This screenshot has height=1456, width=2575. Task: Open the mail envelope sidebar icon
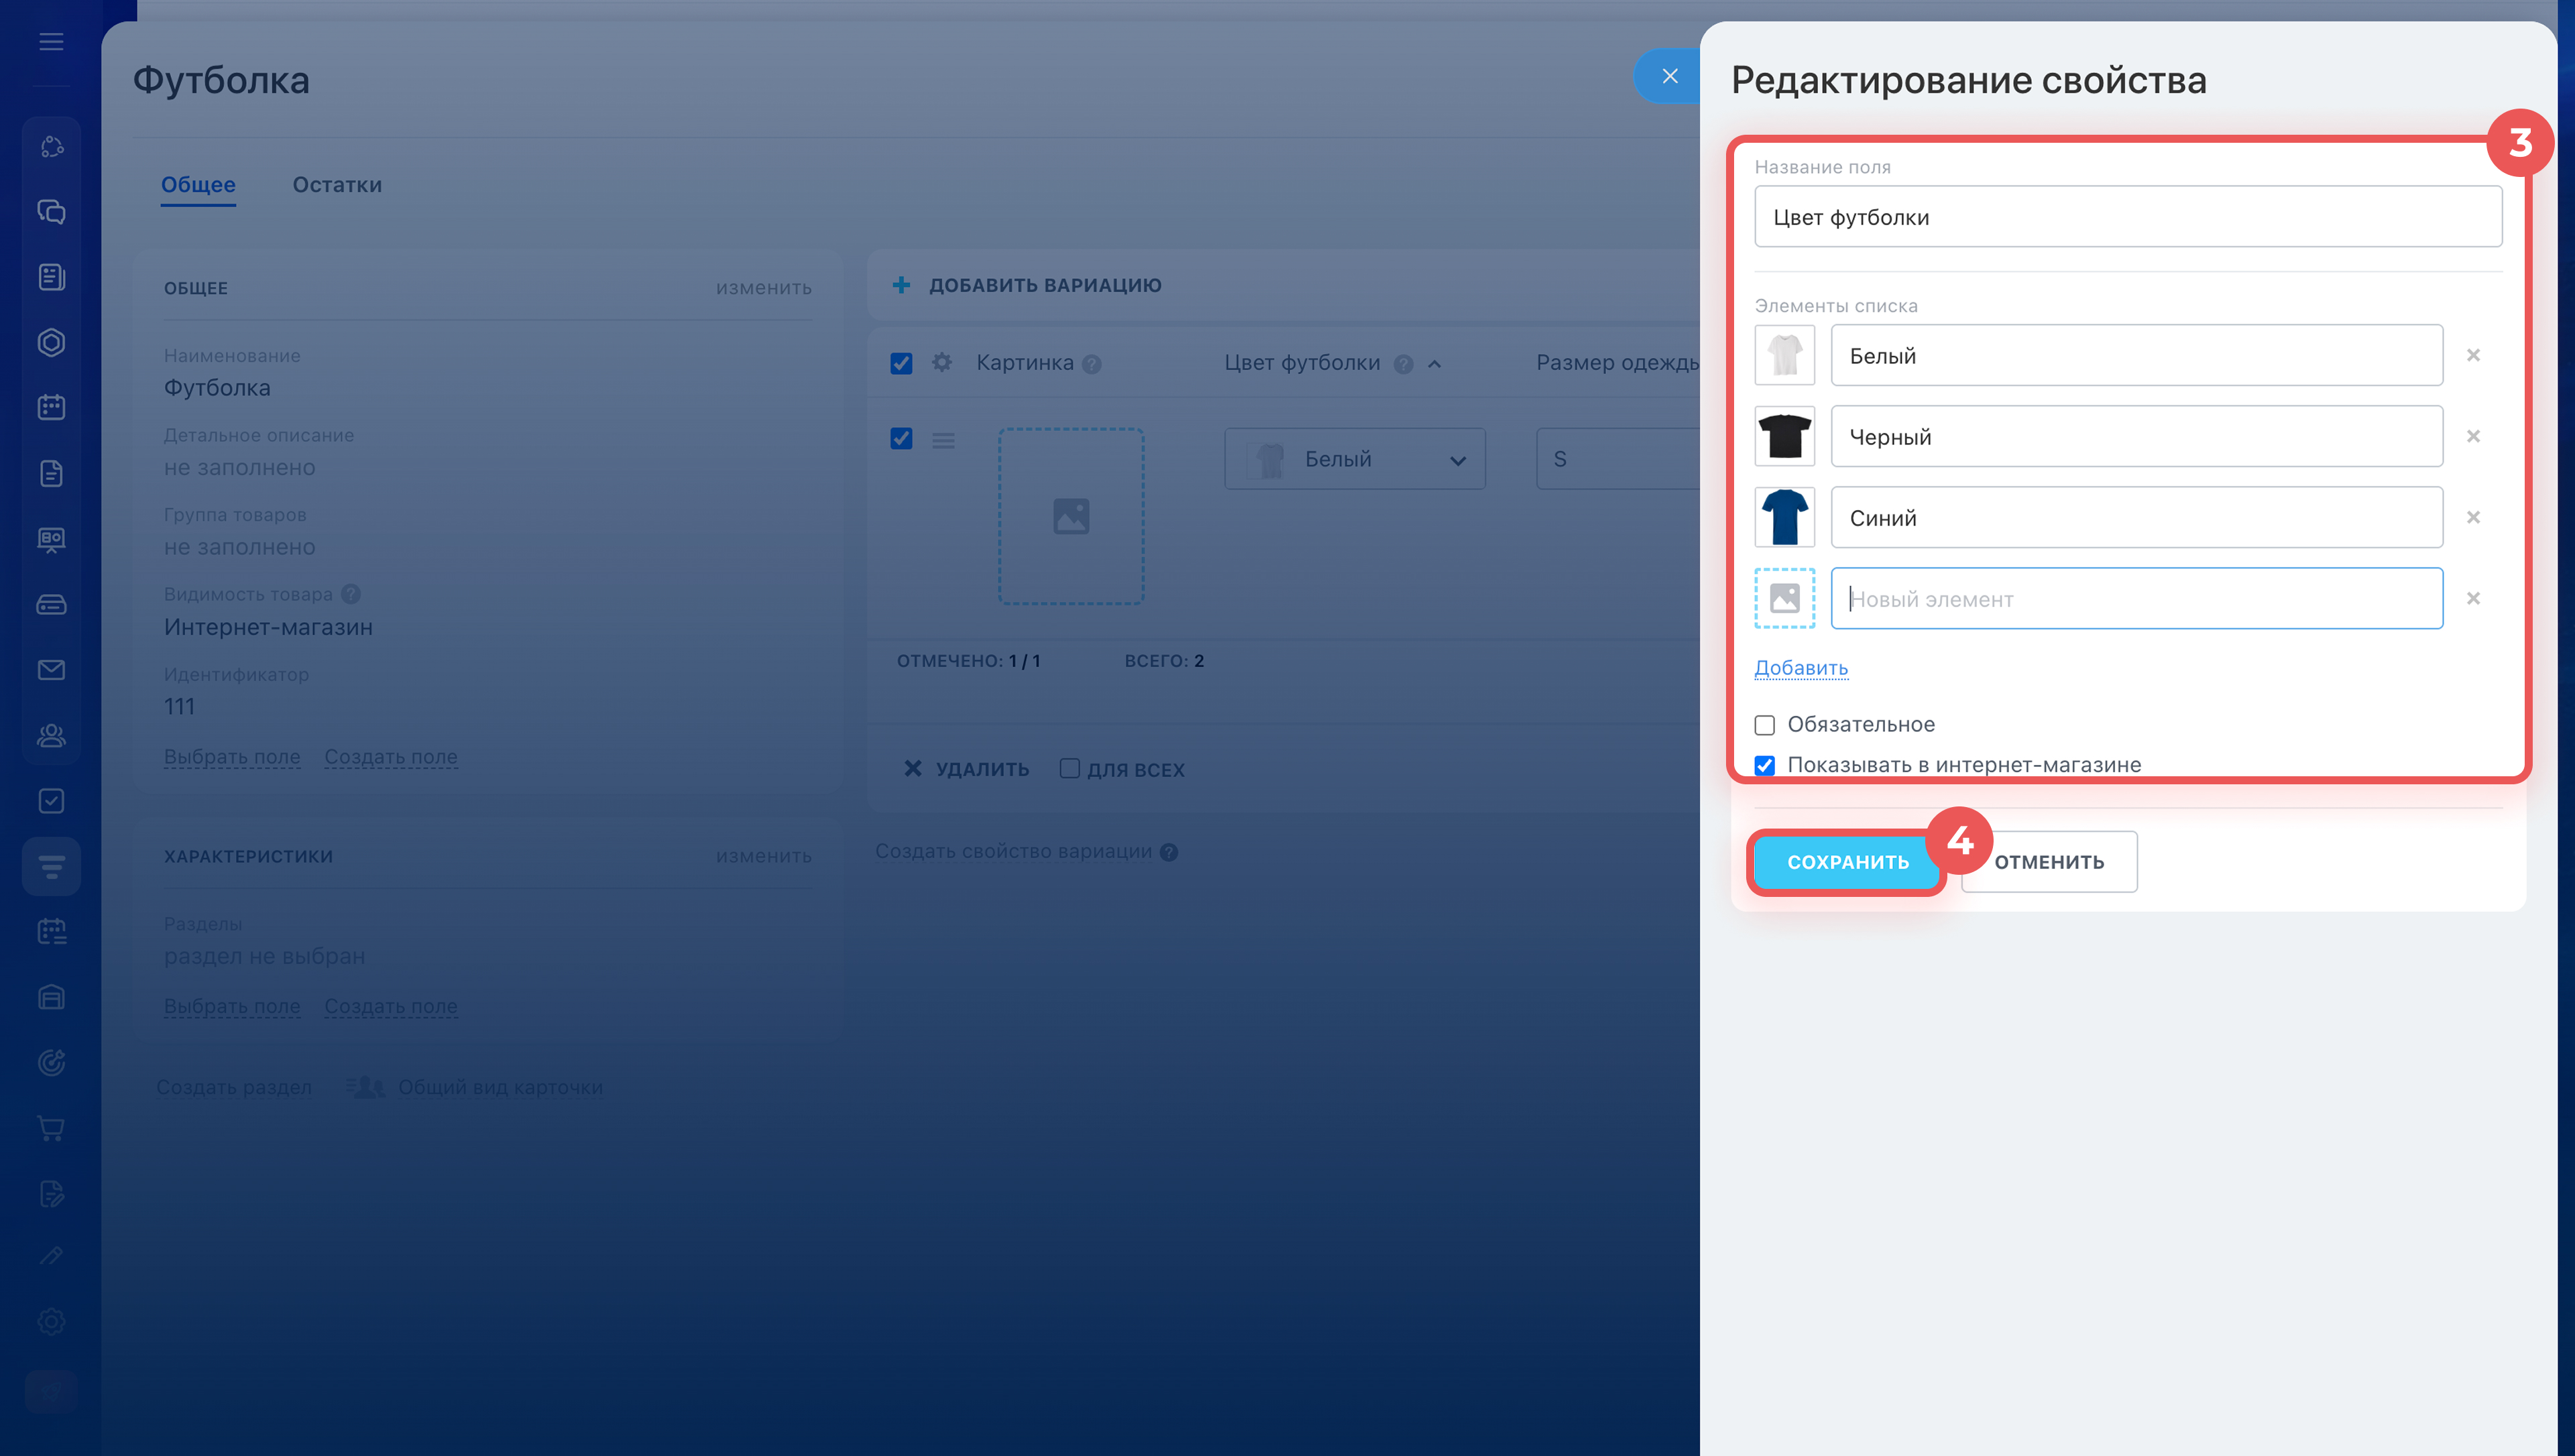[51, 670]
